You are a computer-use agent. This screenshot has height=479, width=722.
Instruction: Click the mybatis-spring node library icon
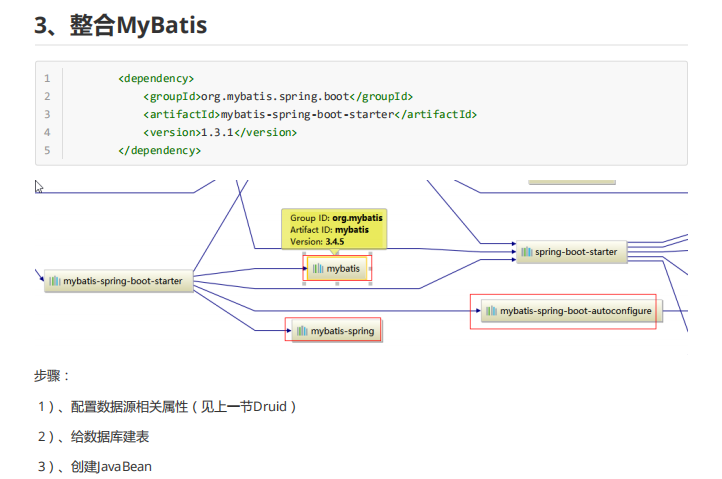pos(302,331)
